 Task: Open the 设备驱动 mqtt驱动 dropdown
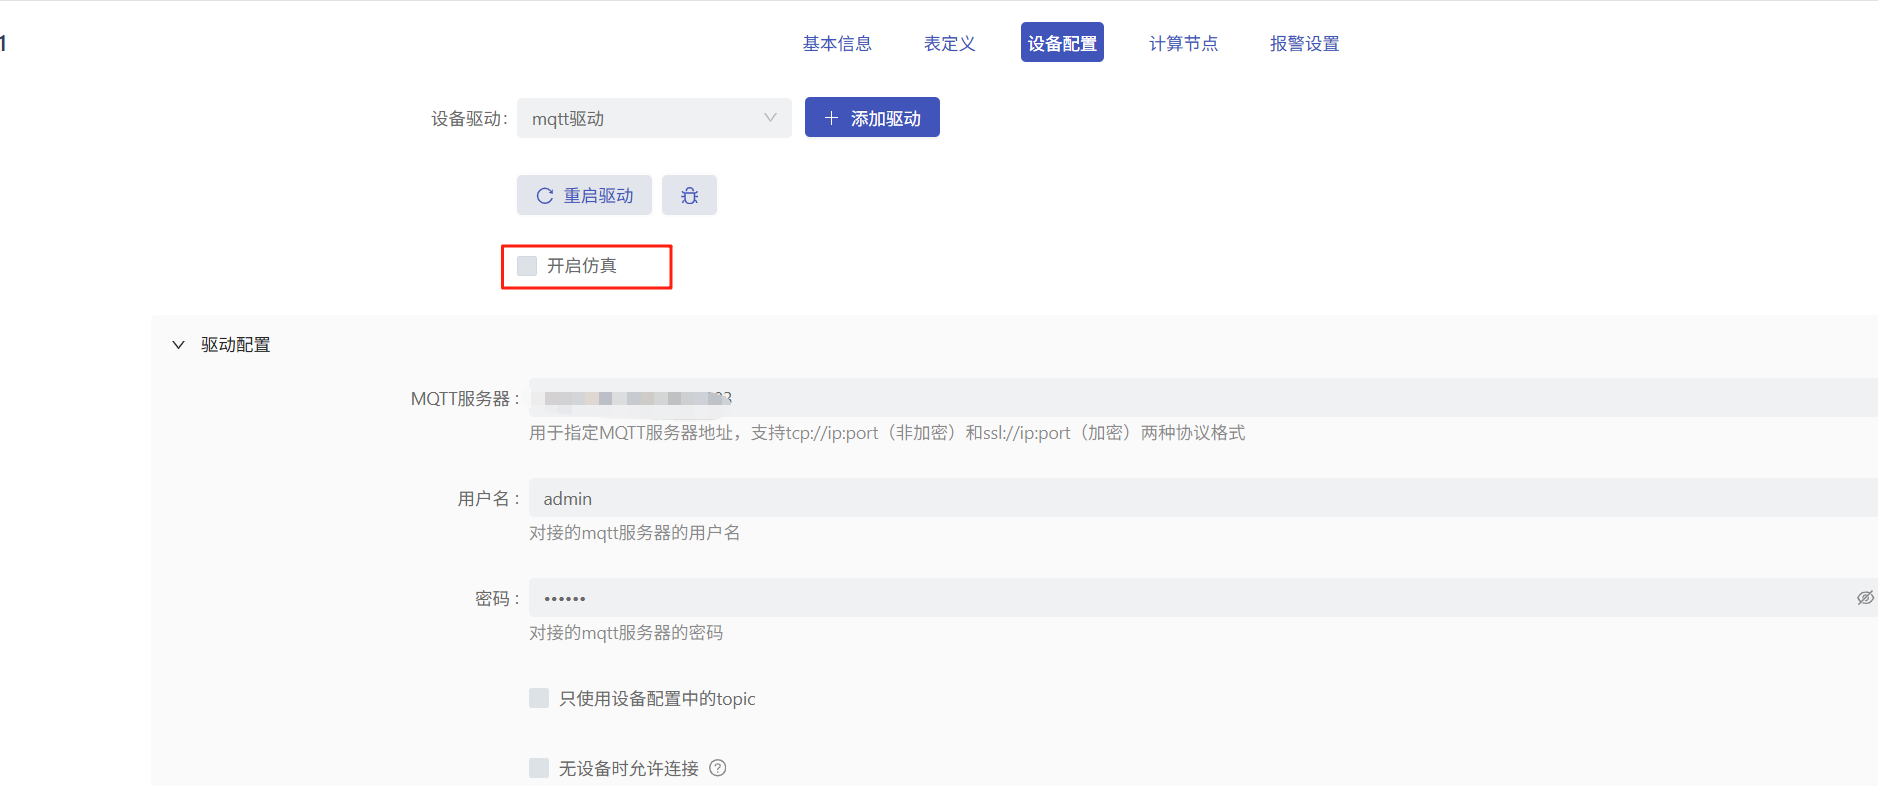[x=654, y=118]
